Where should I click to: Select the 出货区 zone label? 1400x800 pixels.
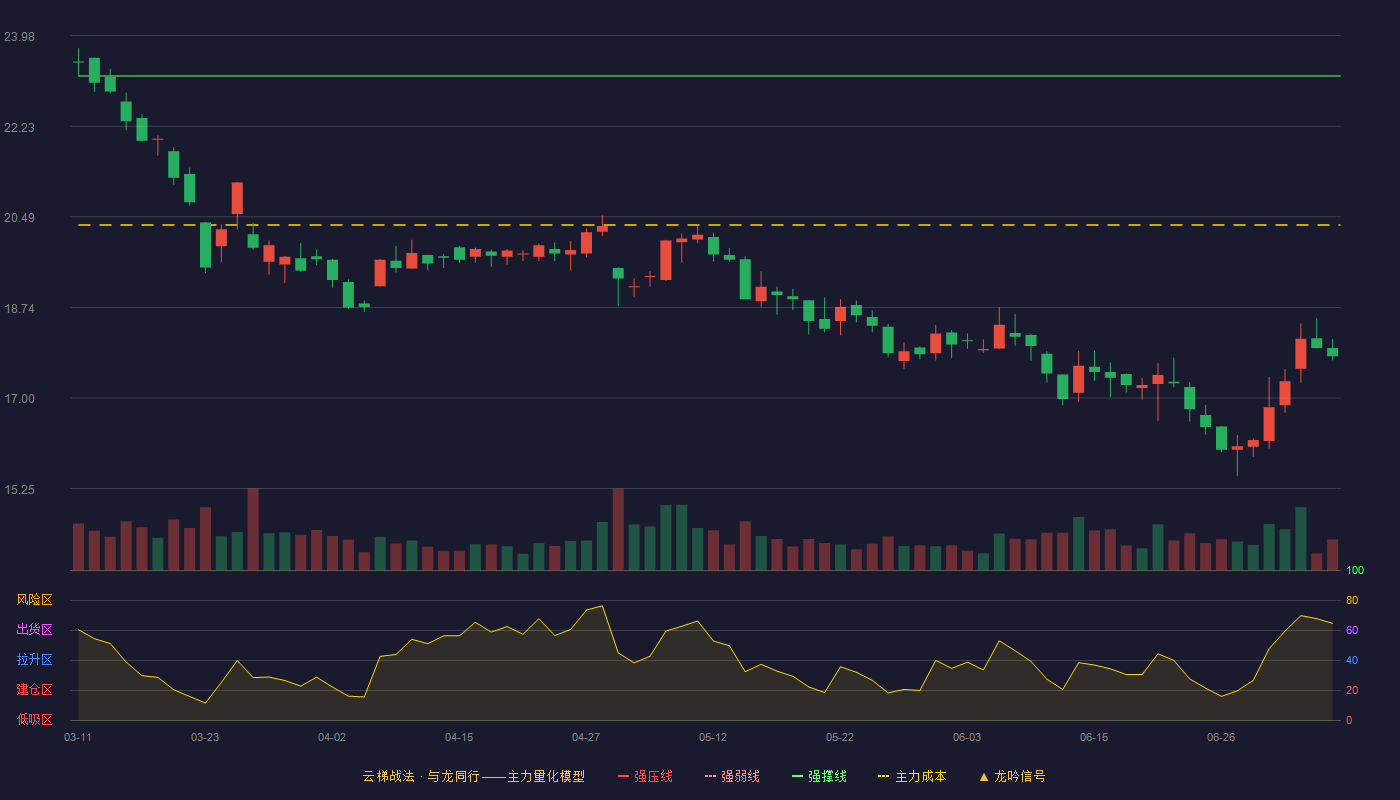click(x=35, y=630)
